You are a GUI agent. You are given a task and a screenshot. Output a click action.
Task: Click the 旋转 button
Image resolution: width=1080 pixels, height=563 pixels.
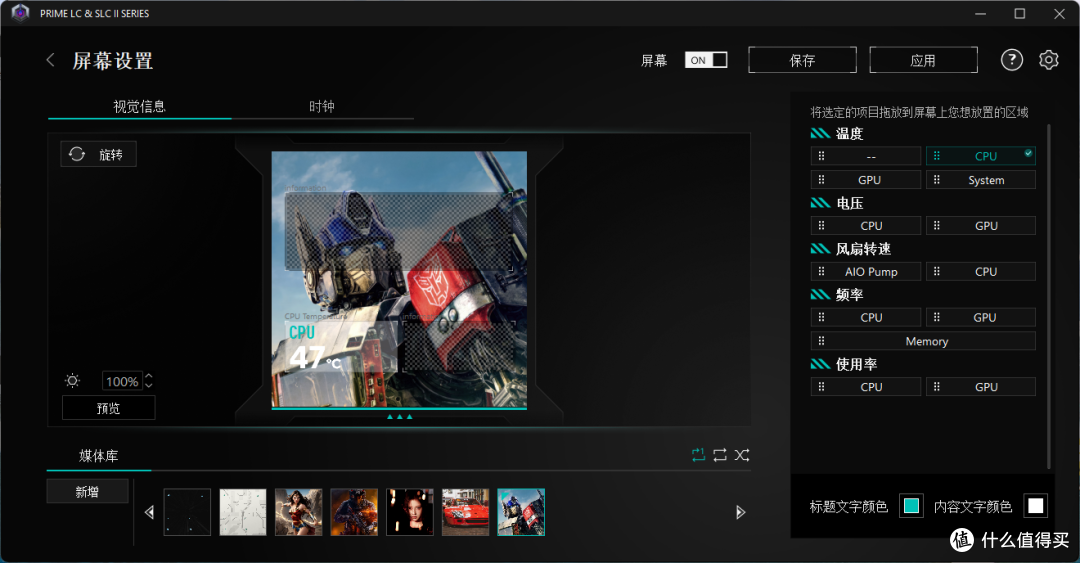pyautogui.click(x=98, y=154)
